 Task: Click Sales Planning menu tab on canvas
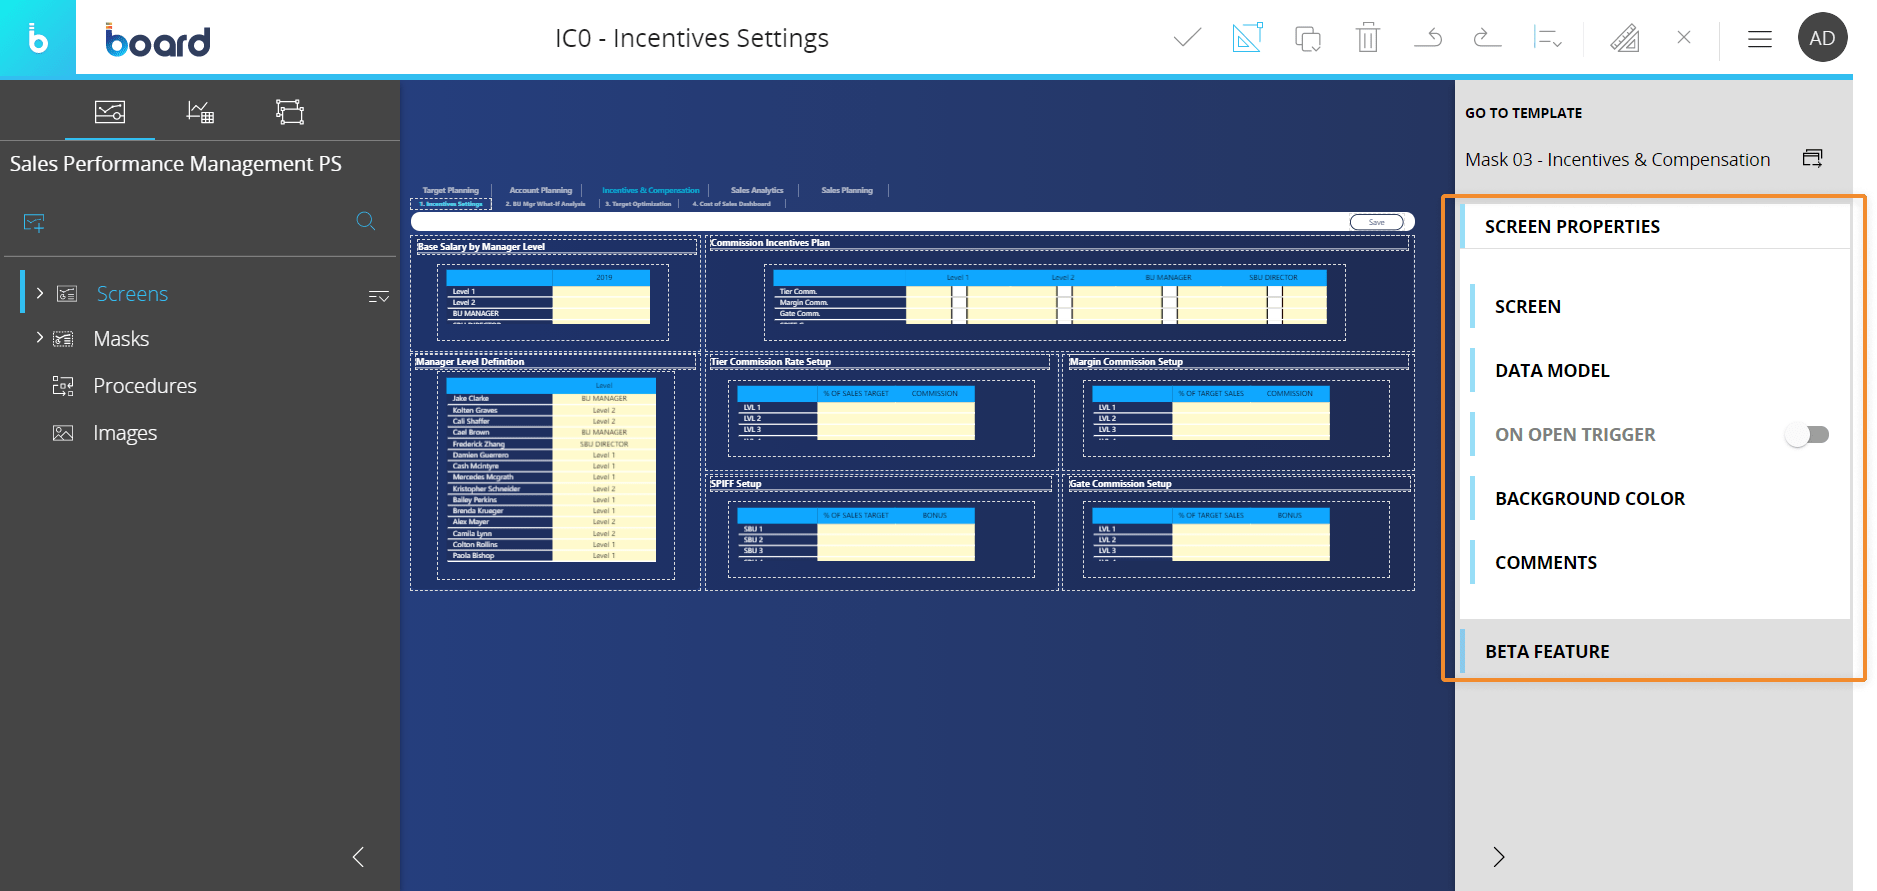click(x=847, y=190)
